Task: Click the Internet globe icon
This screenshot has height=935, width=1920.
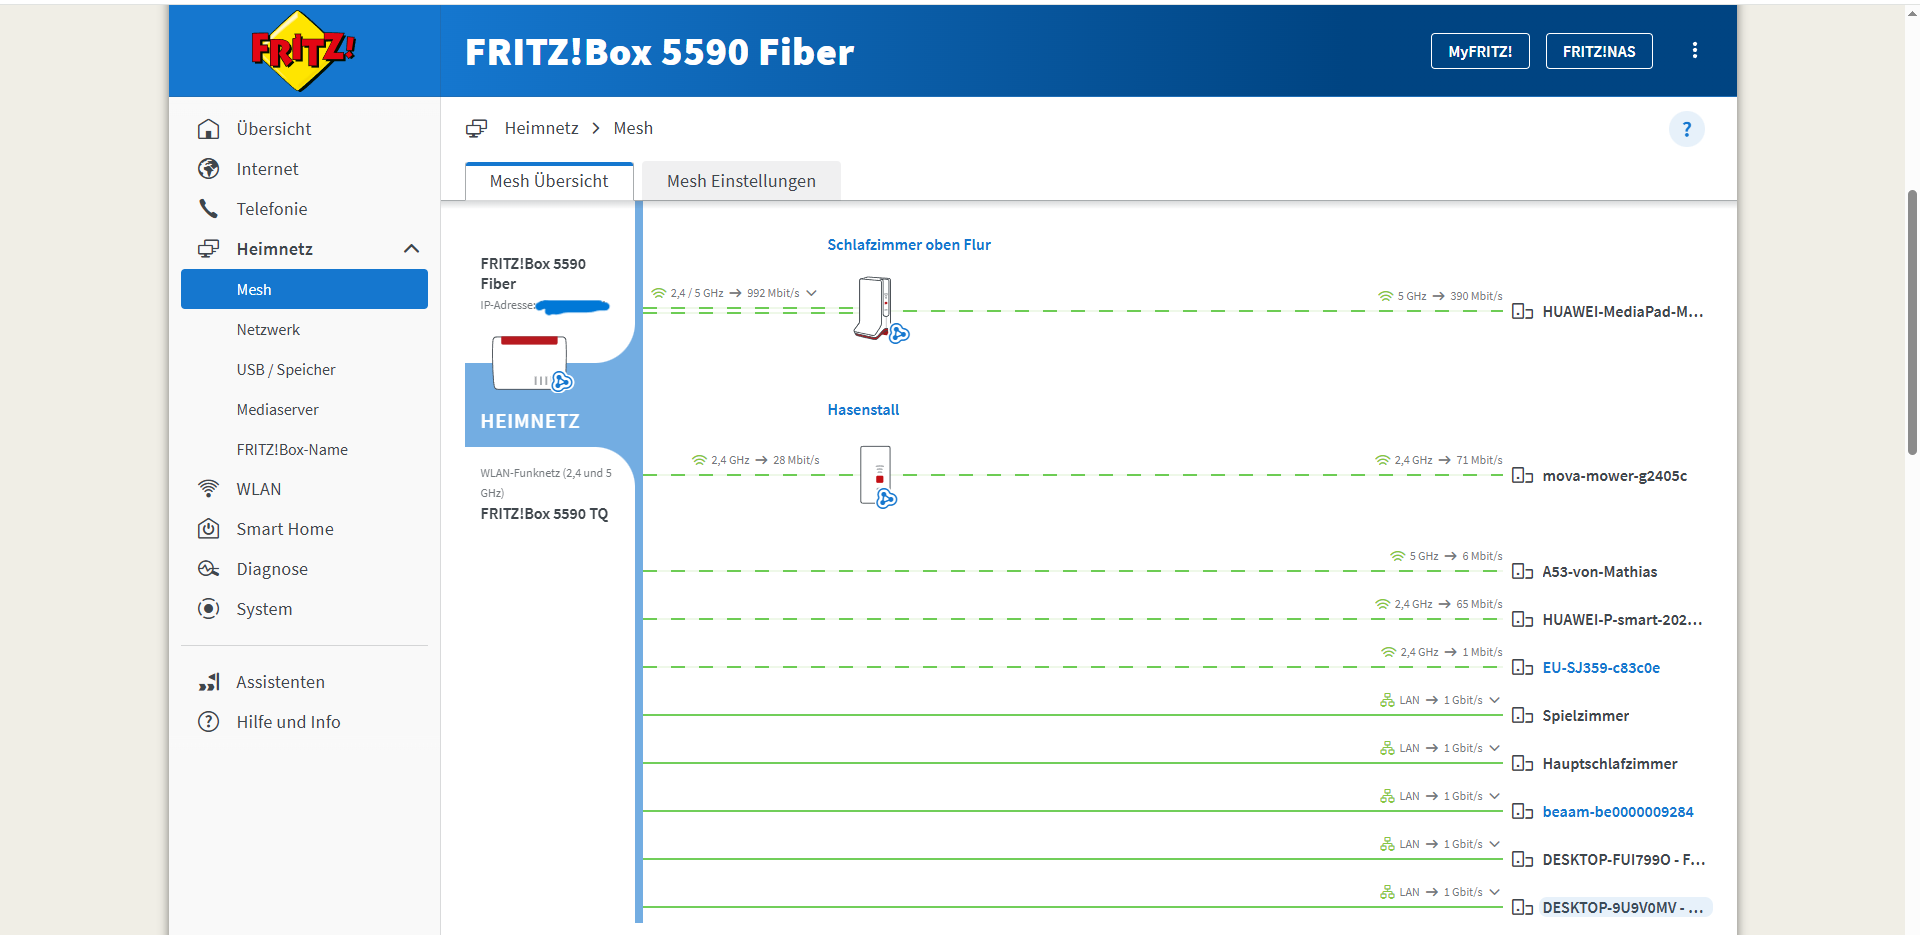Action: 208,169
